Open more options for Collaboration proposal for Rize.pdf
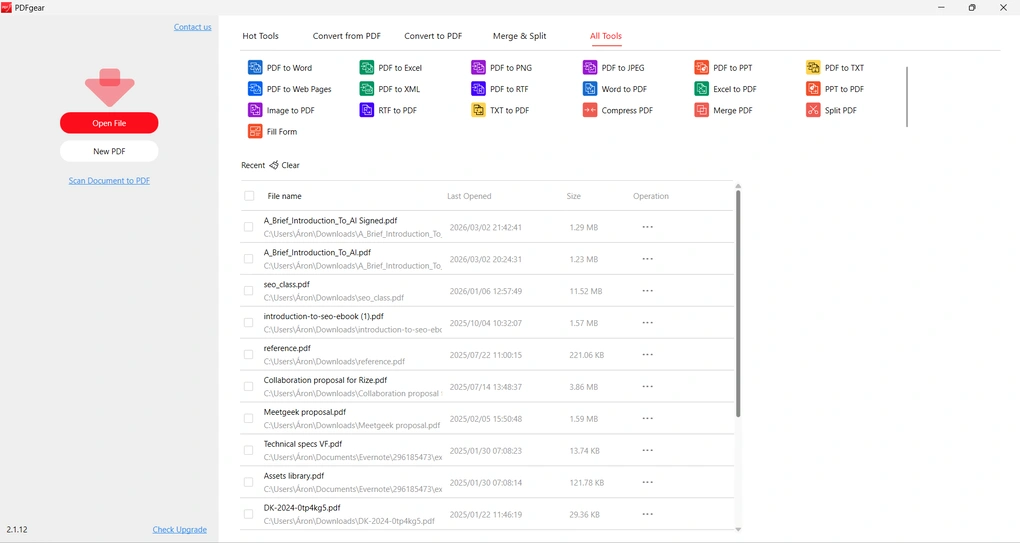Viewport: 1020px width, 543px height. pyautogui.click(x=647, y=386)
